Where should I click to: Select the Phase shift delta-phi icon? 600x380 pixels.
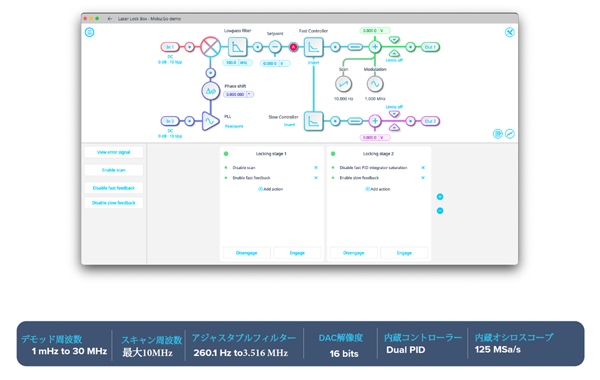coord(210,91)
